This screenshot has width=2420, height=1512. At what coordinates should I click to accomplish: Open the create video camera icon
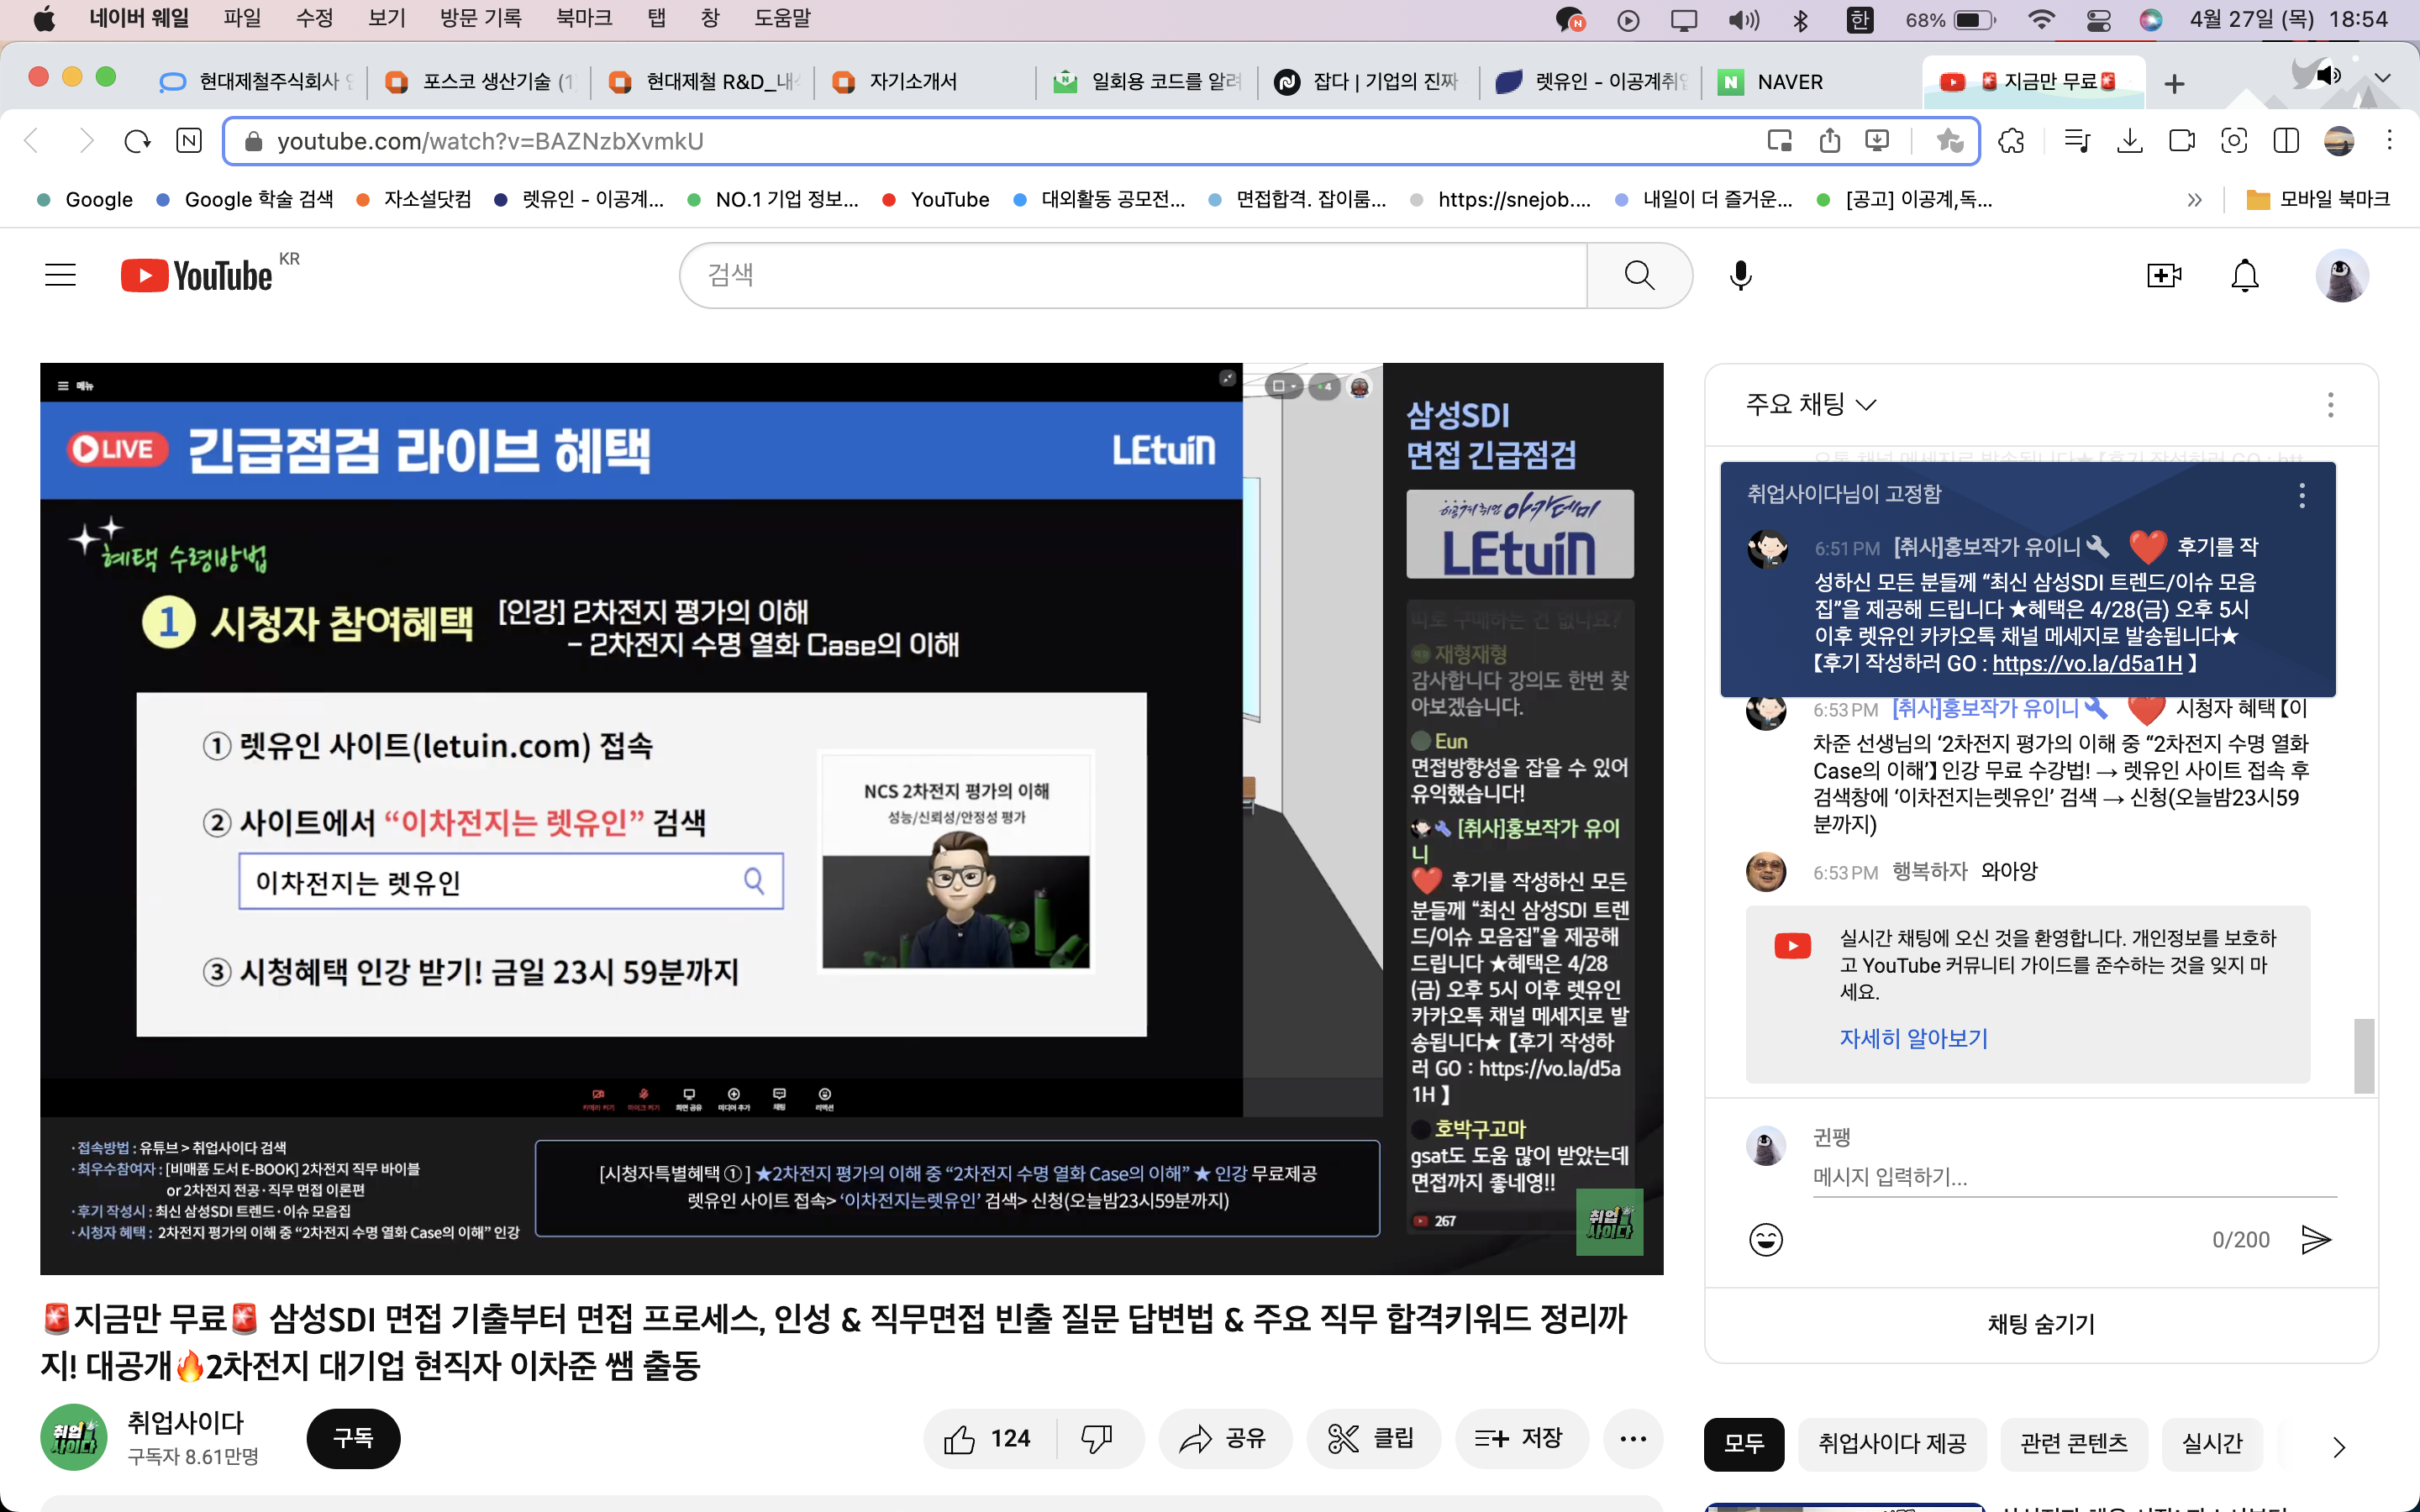[2163, 275]
